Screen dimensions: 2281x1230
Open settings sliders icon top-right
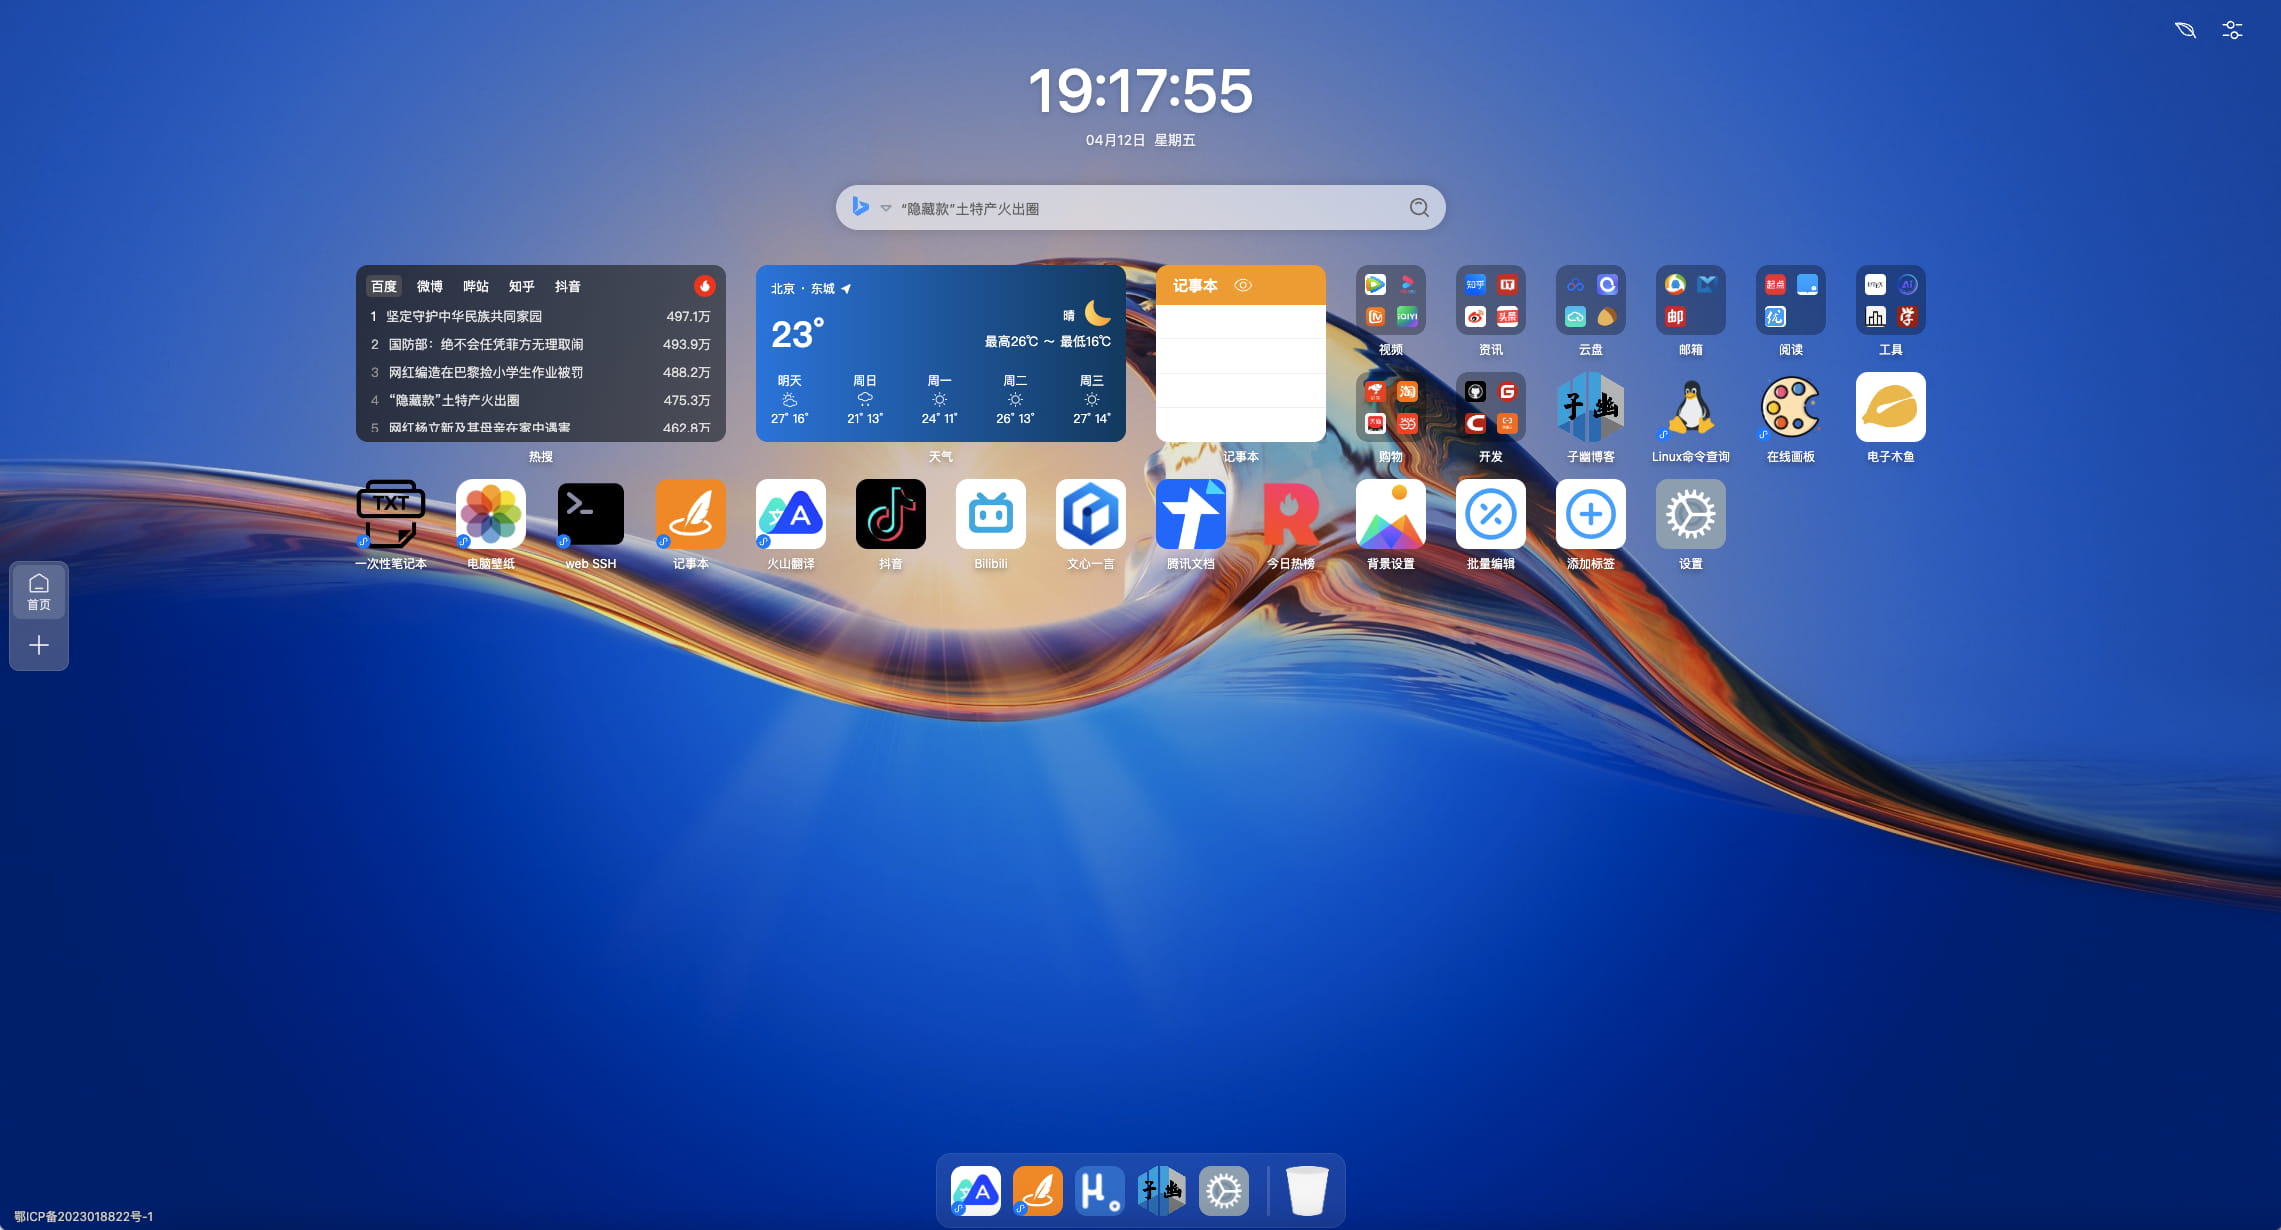point(2232,30)
